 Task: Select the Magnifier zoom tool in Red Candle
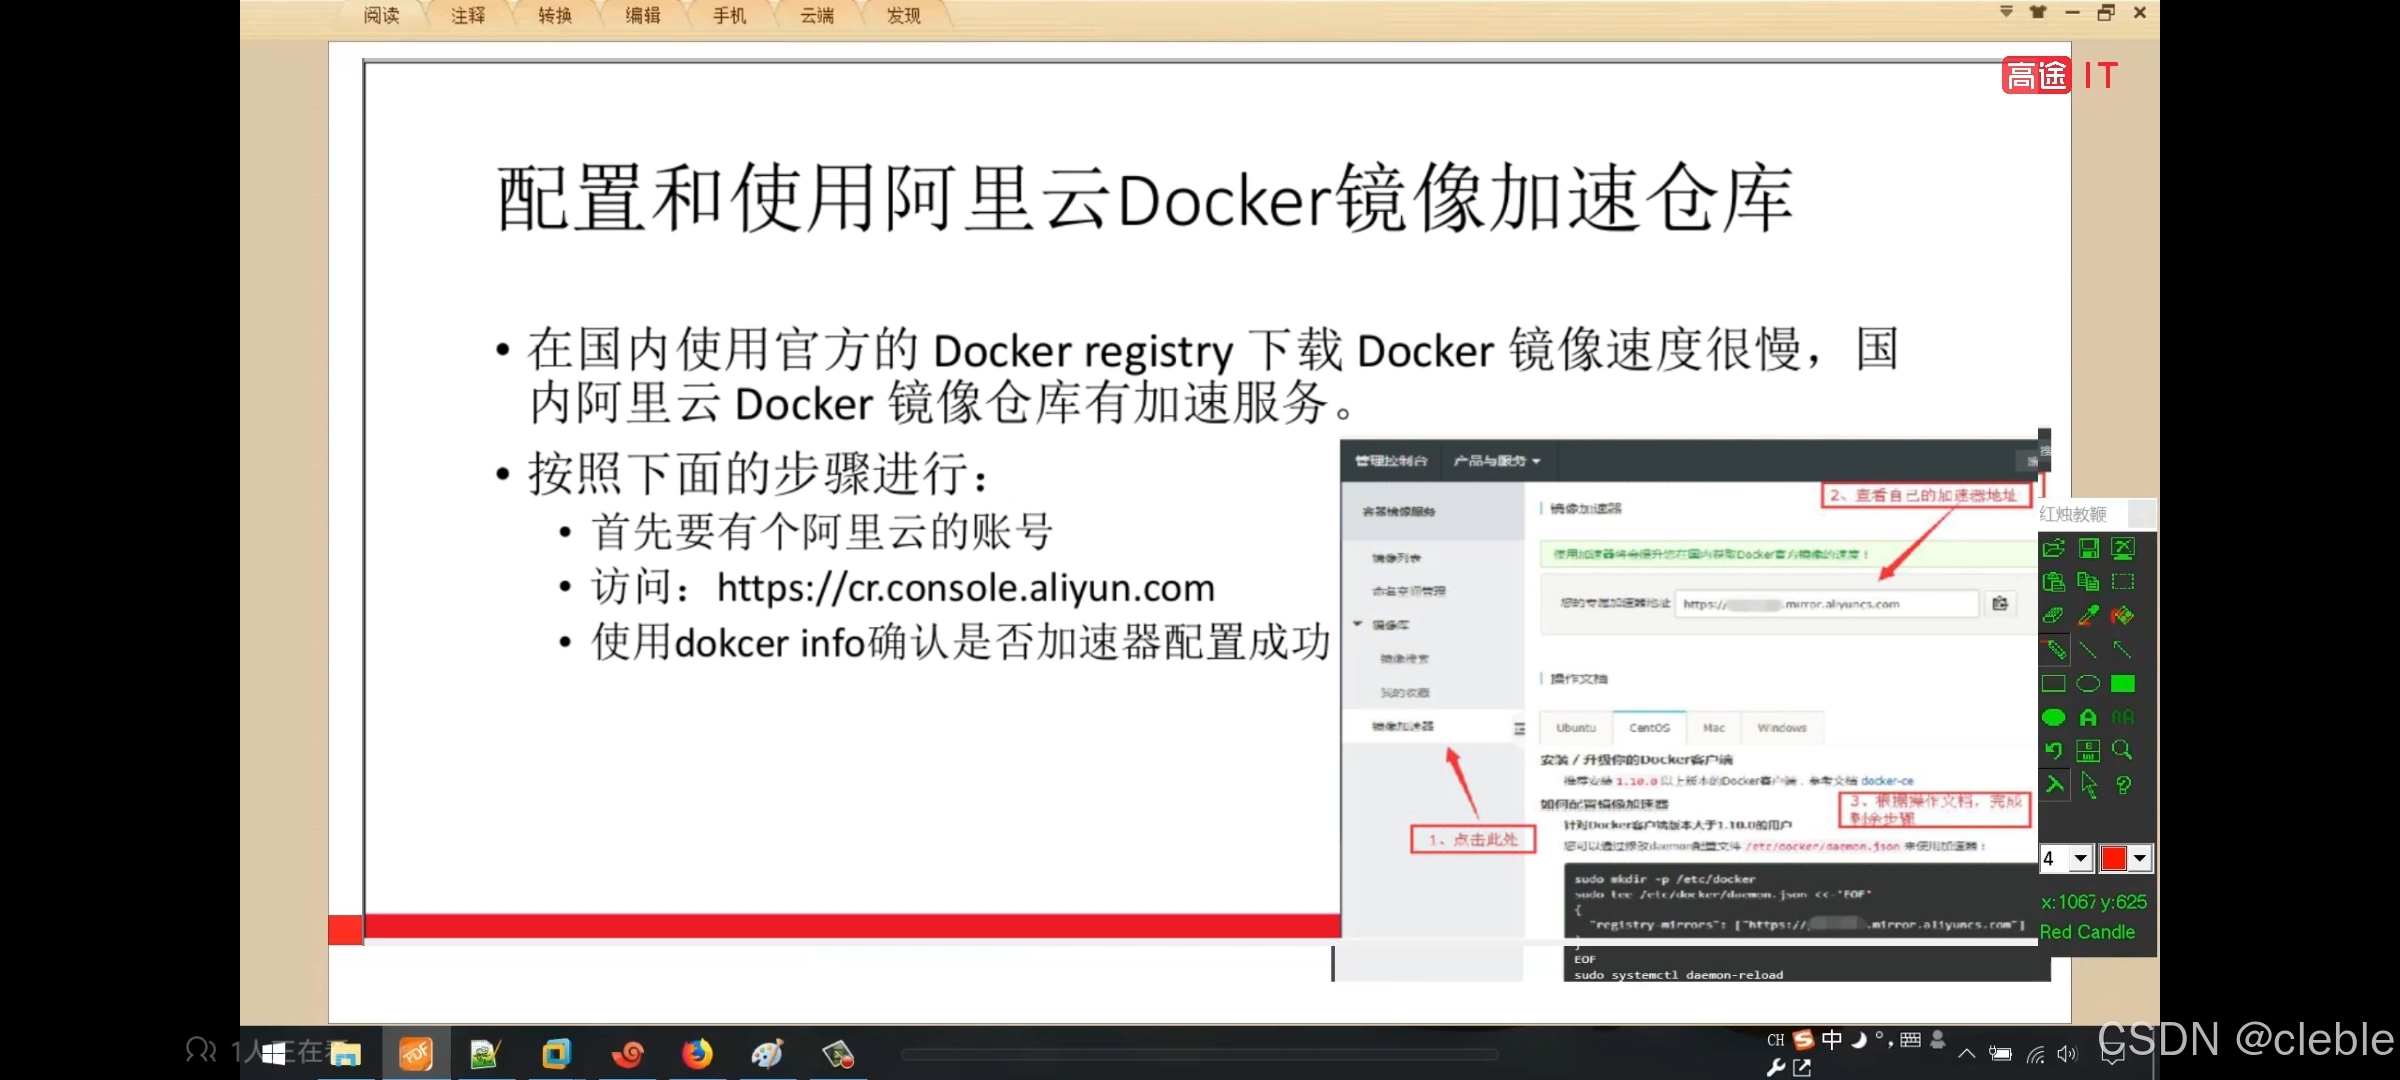[x=2123, y=750]
